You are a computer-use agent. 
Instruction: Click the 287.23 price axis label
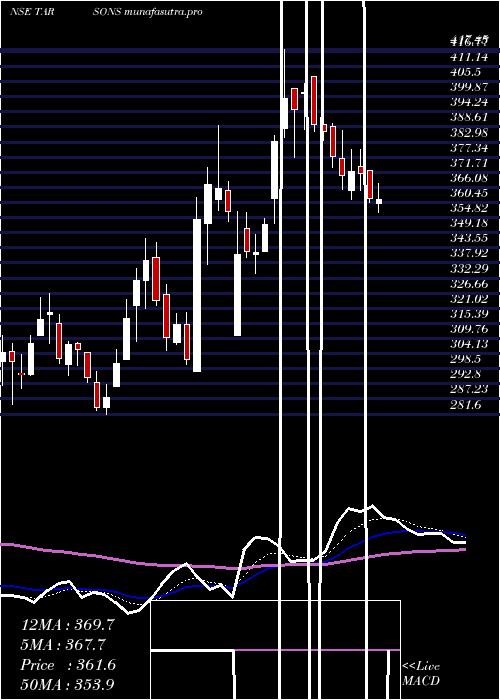[469, 389]
